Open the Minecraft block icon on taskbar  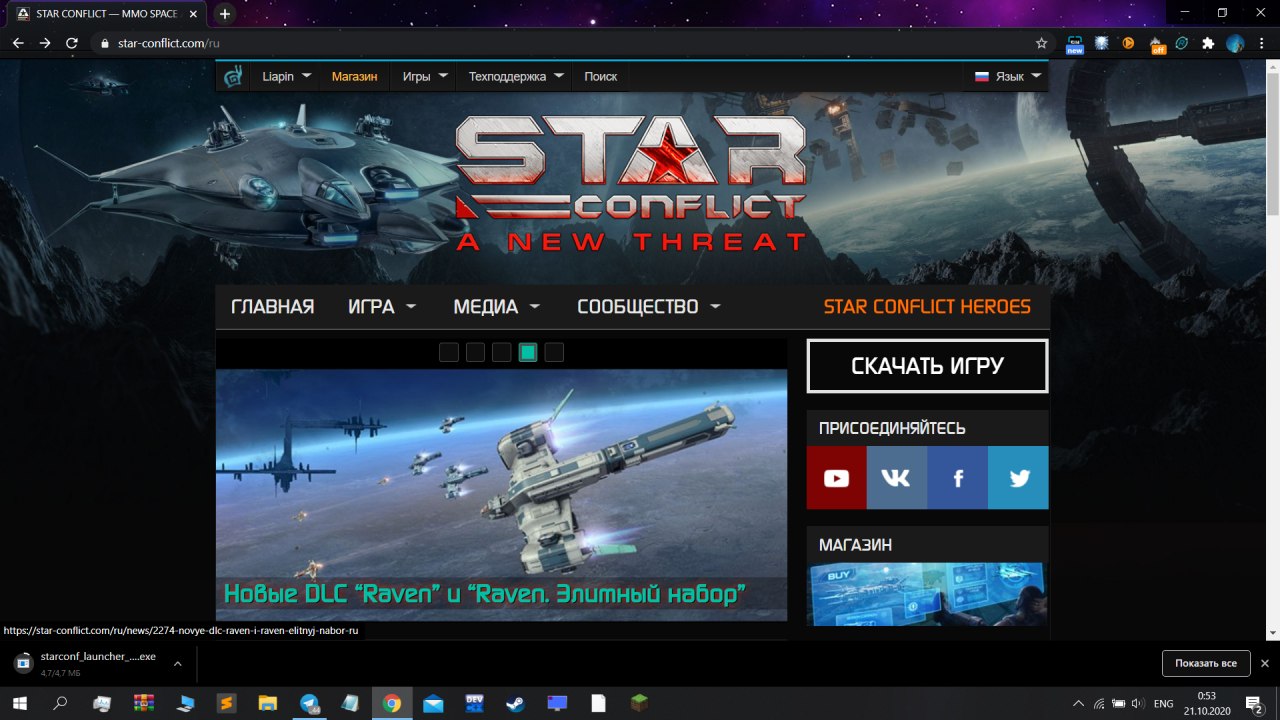[x=639, y=703]
